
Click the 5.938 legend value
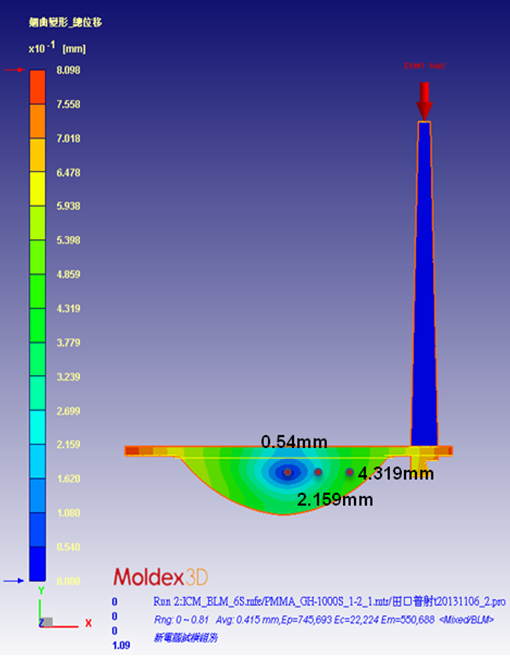[x=68, y=206]
